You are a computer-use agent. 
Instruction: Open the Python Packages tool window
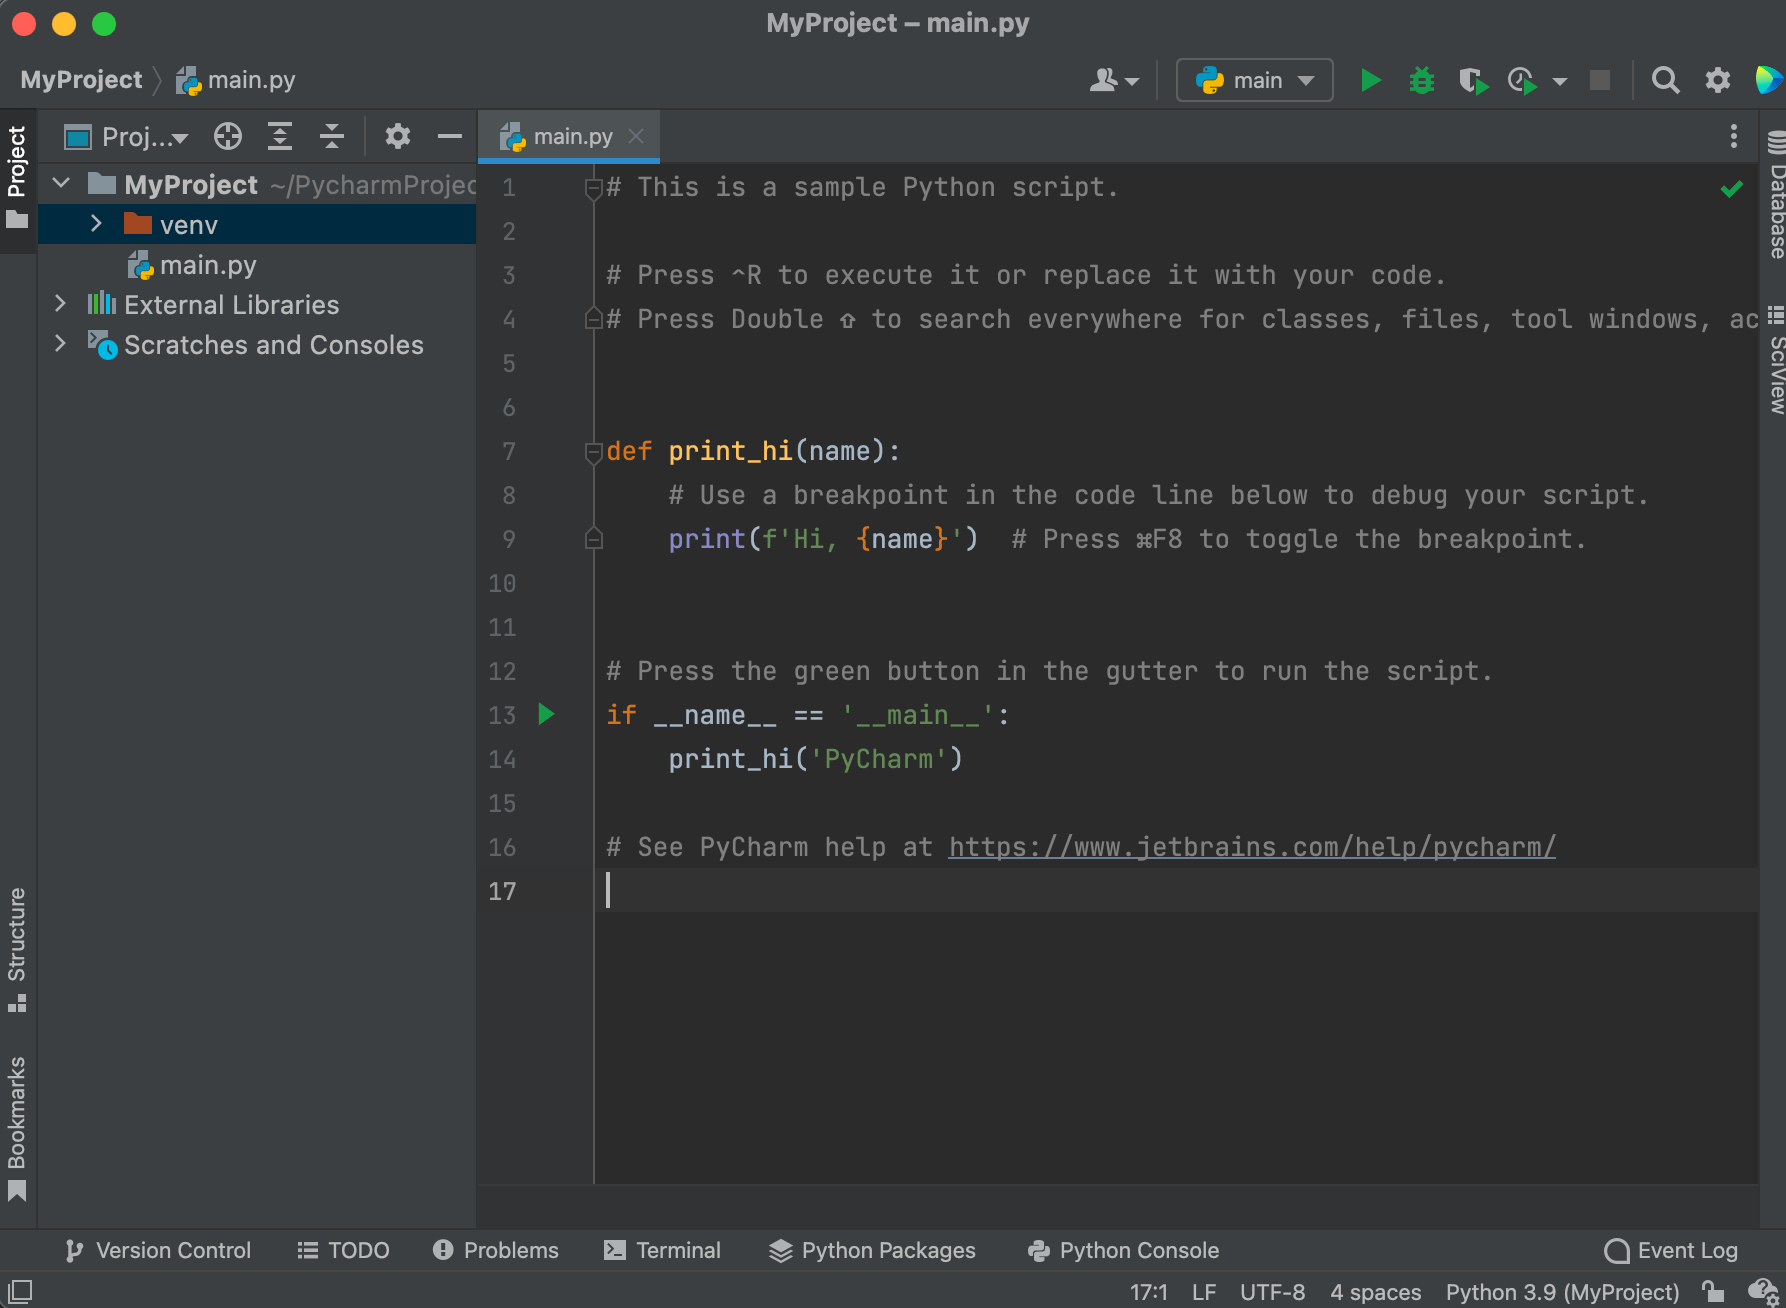(872, 1250)
